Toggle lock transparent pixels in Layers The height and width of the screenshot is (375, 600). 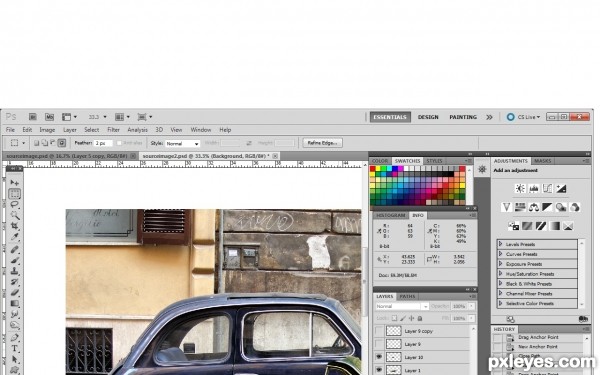pyautogui.click(x=395, y=318)
